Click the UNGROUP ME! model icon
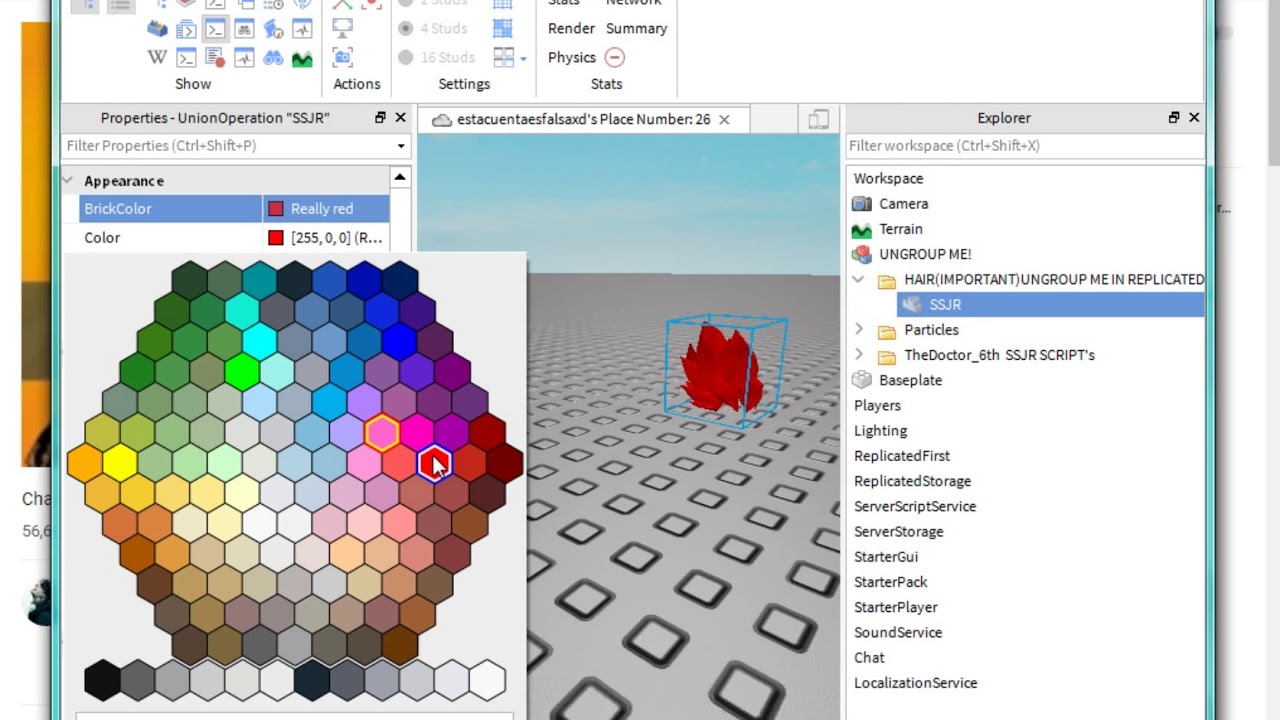1280x720 pixels. 861,254
